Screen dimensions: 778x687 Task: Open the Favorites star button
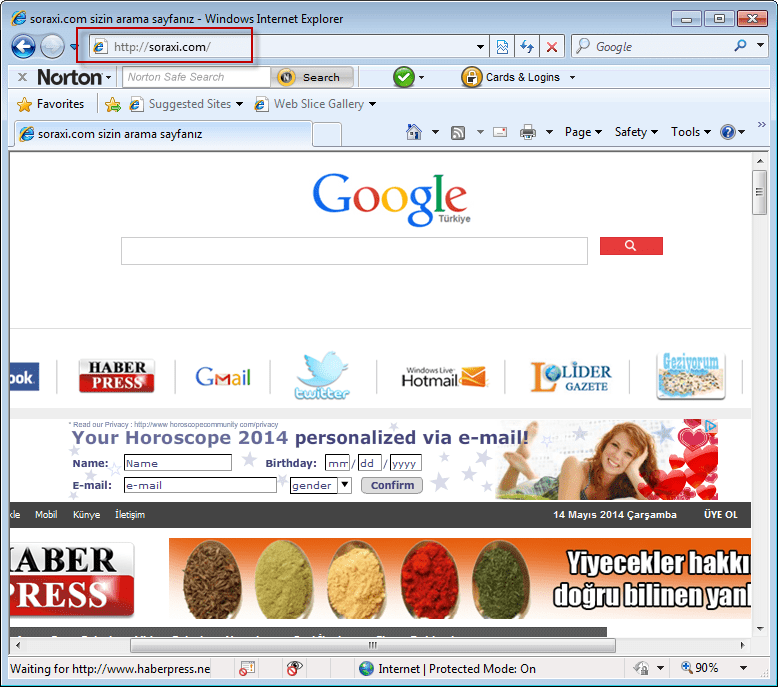51,104
